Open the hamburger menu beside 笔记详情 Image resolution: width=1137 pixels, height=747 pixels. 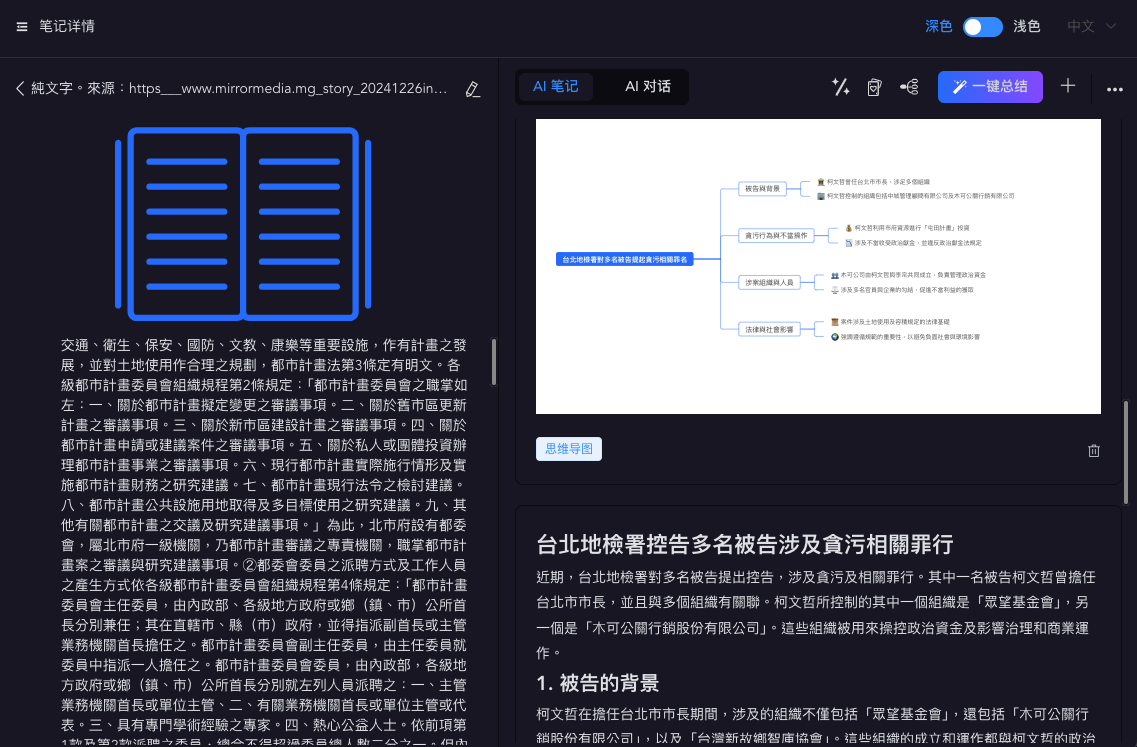click(22, 27)
